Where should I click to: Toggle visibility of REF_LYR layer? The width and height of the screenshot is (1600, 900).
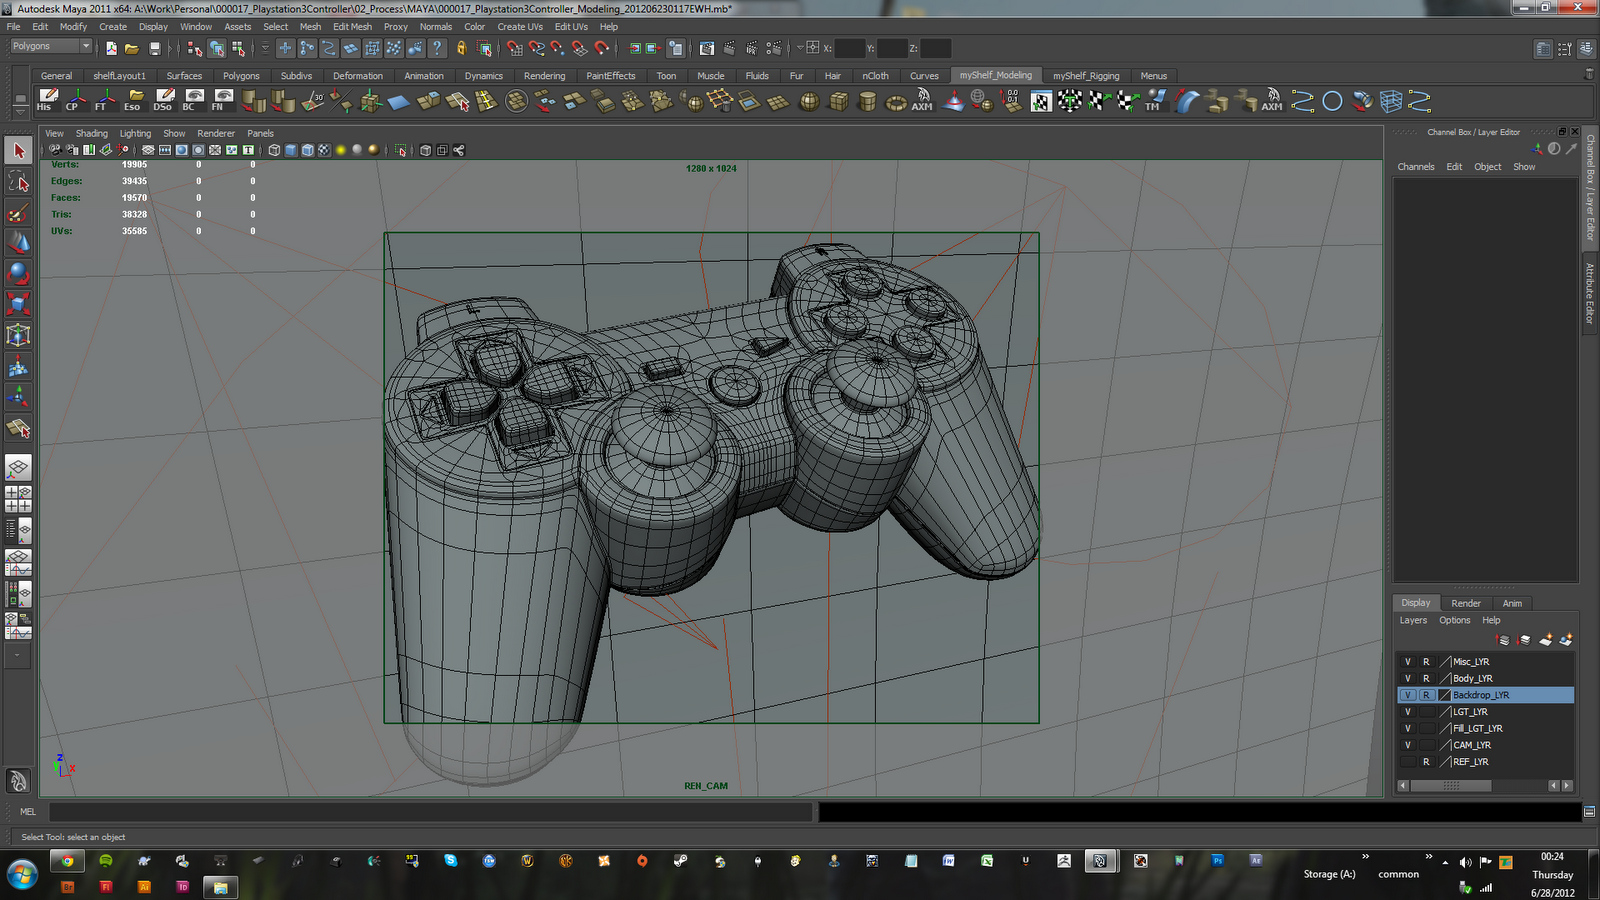click(1408, 762)
